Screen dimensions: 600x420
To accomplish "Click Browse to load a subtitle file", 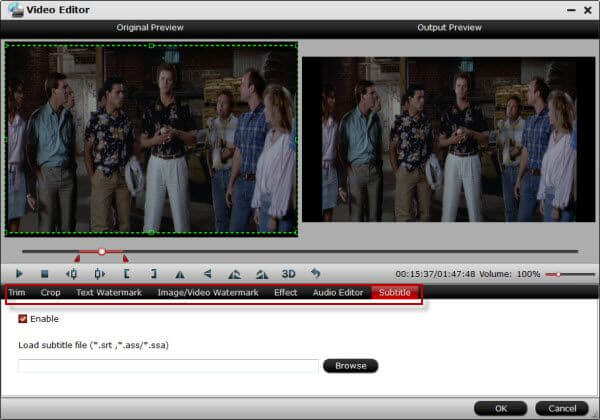I will 350,366.
